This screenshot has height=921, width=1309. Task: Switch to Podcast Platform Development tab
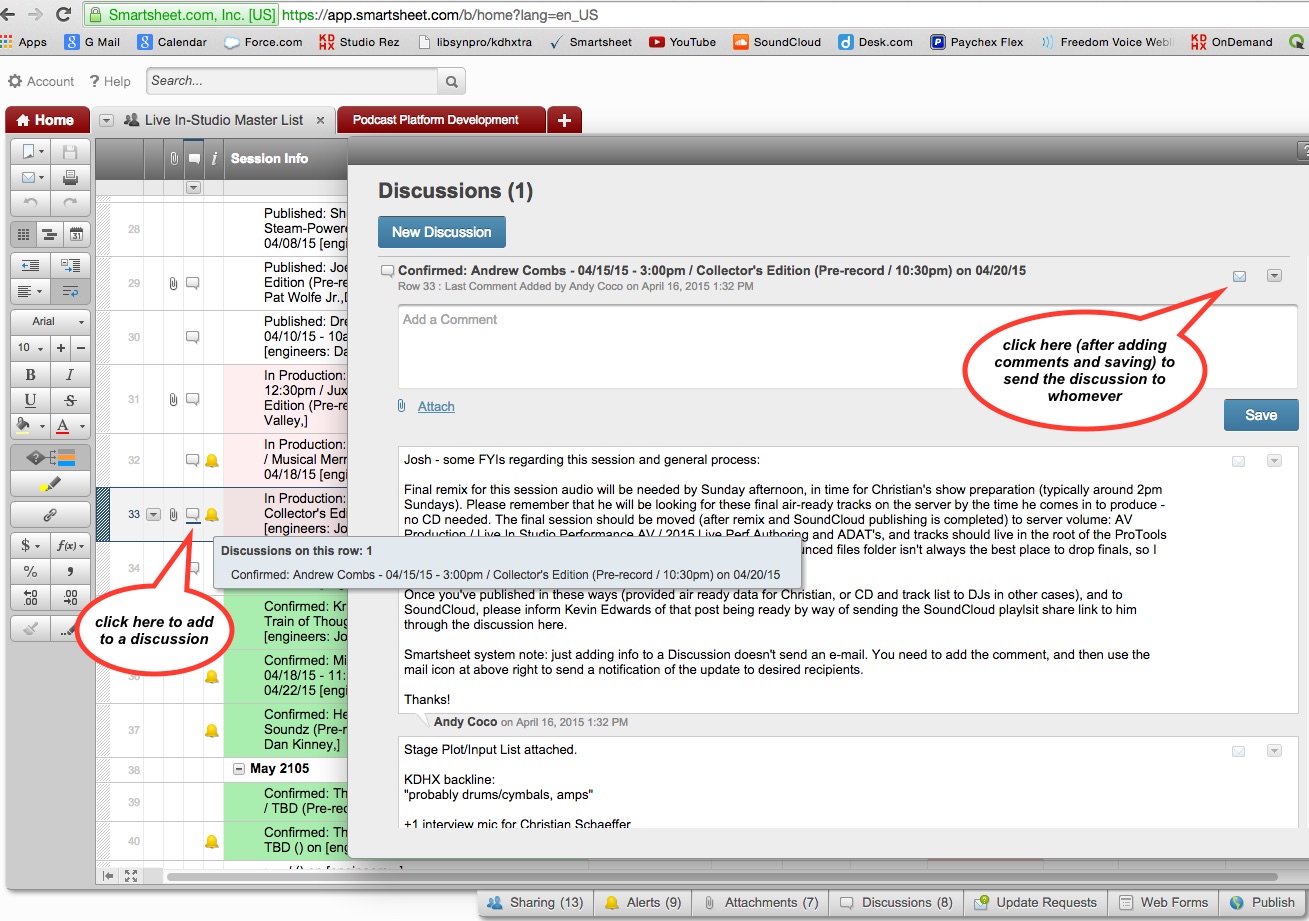click(435, 120)
